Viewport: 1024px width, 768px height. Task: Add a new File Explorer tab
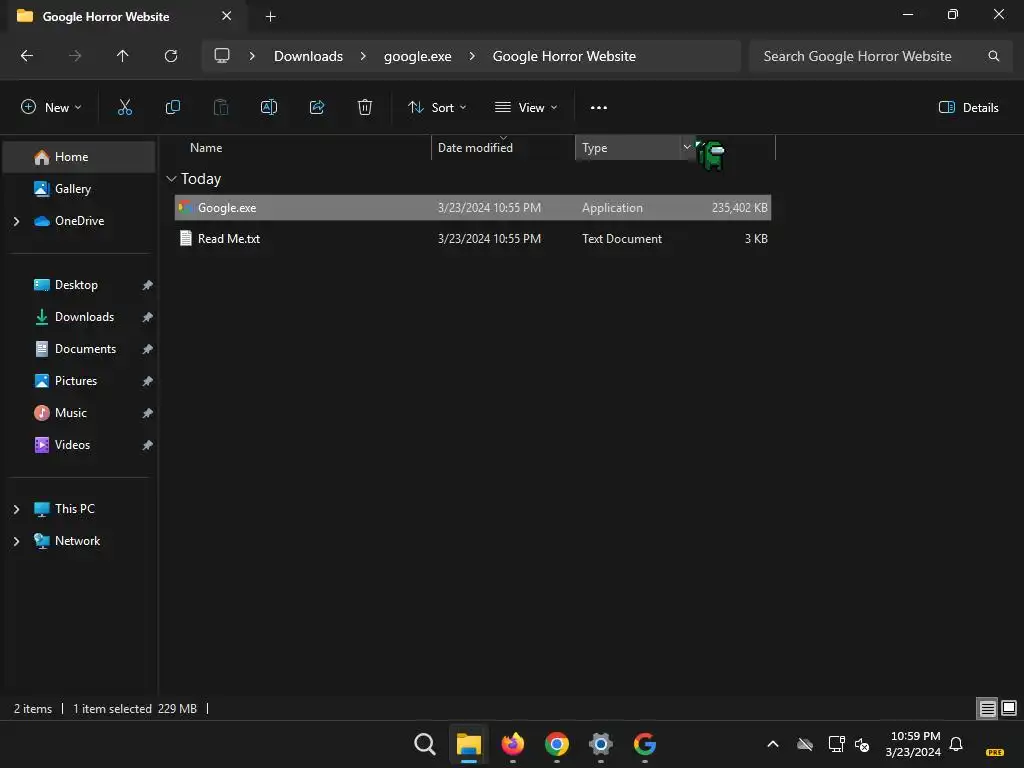point(270,16)
